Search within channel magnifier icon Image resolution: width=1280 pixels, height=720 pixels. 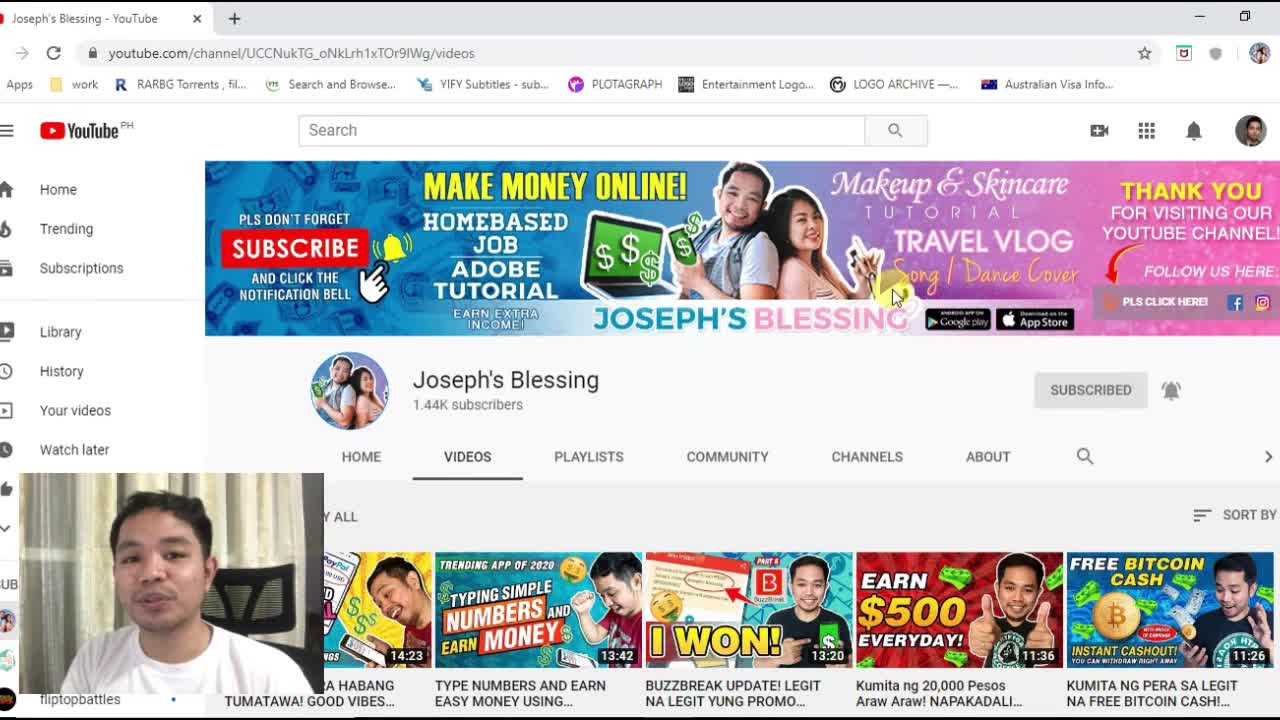[x=1085, y=456]
